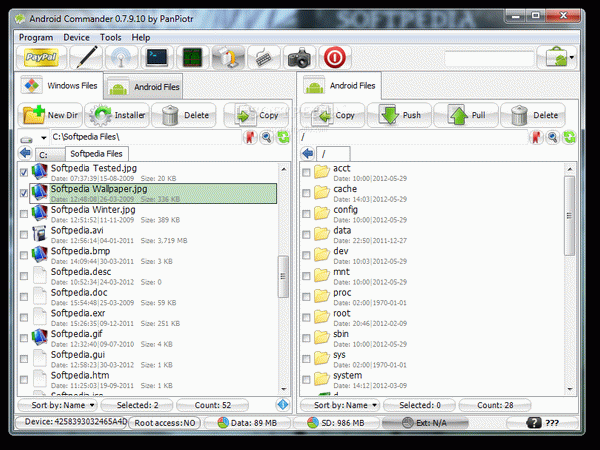
Task: Click right panel refresh icon
Action: 569,137
